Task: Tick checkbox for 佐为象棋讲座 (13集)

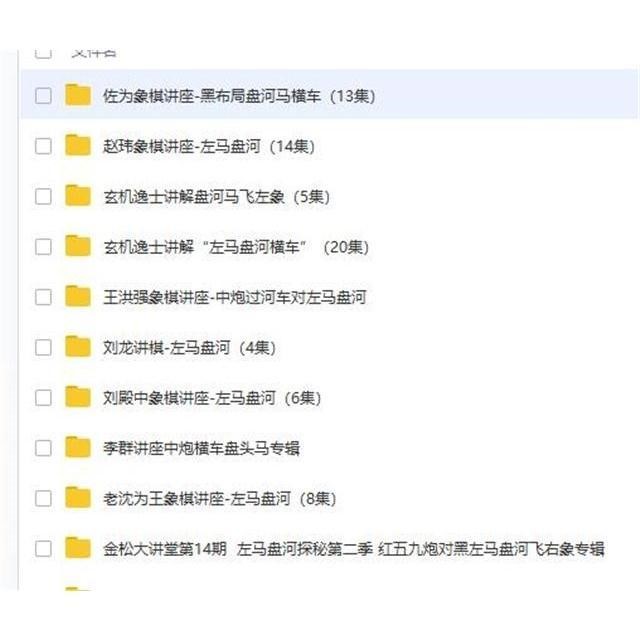Action: [43, 96]
